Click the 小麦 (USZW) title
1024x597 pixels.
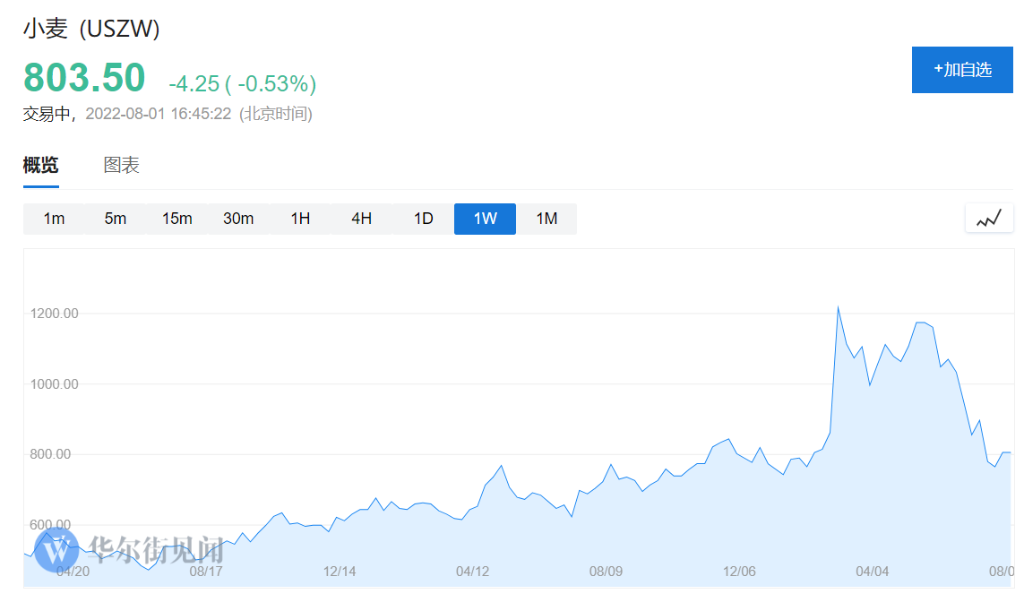[92, 29]
